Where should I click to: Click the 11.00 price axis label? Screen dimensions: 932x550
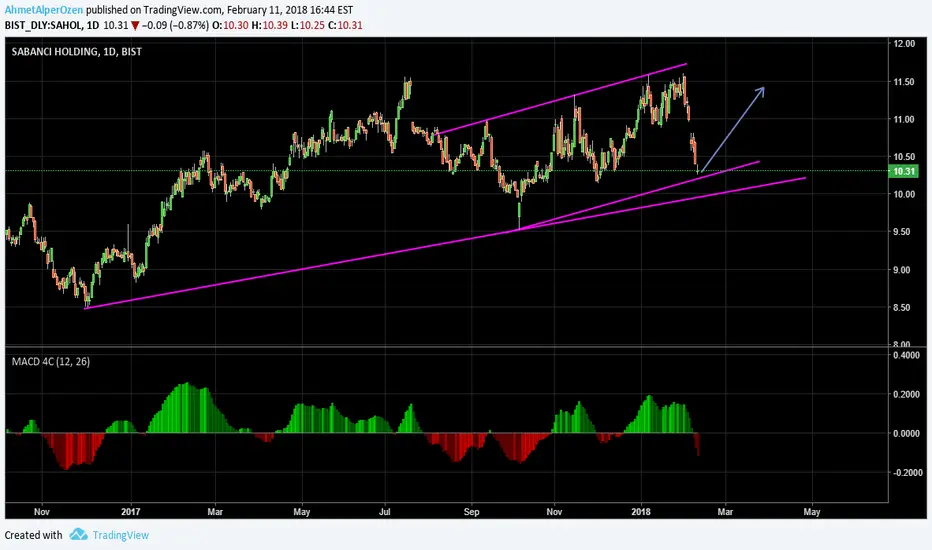coord(904,119)
